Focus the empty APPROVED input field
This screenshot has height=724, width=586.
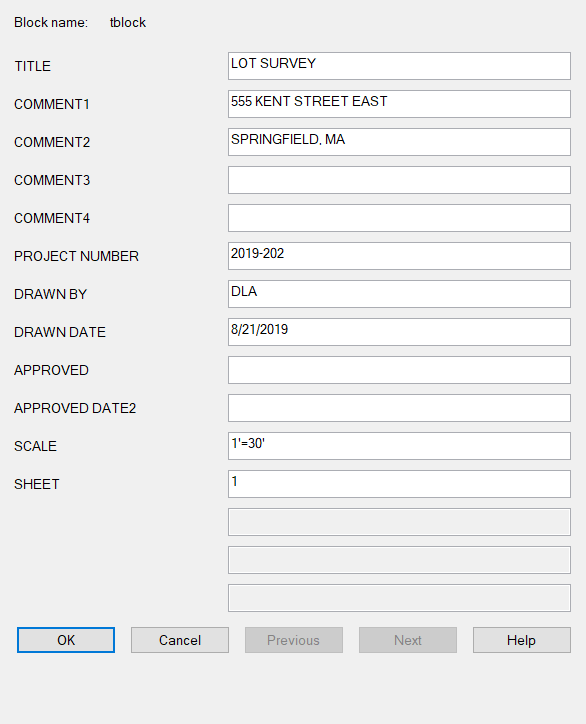click(399, 370)
